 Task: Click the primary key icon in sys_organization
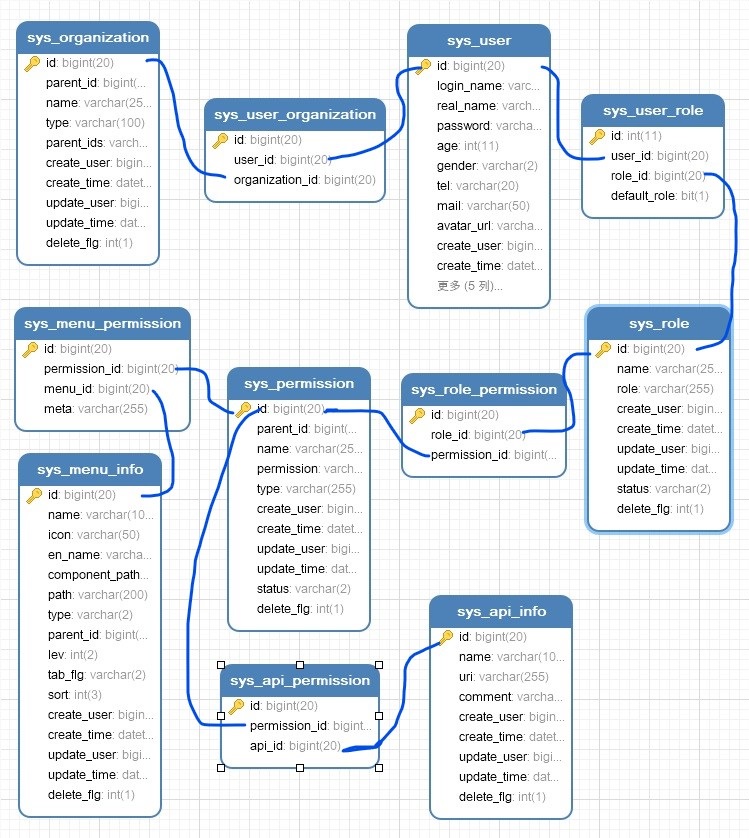pos(32,63)
